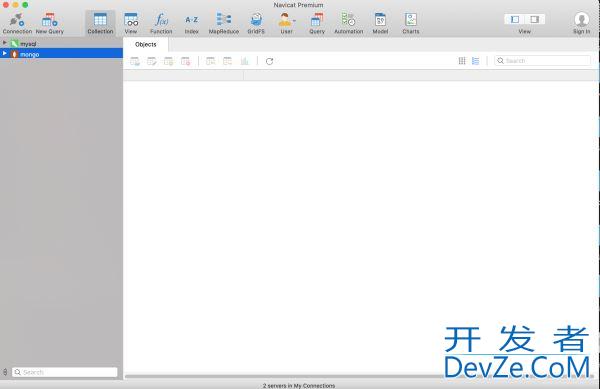
Task: Select the MapReduce toolbar icon
Action: point(223,23)
